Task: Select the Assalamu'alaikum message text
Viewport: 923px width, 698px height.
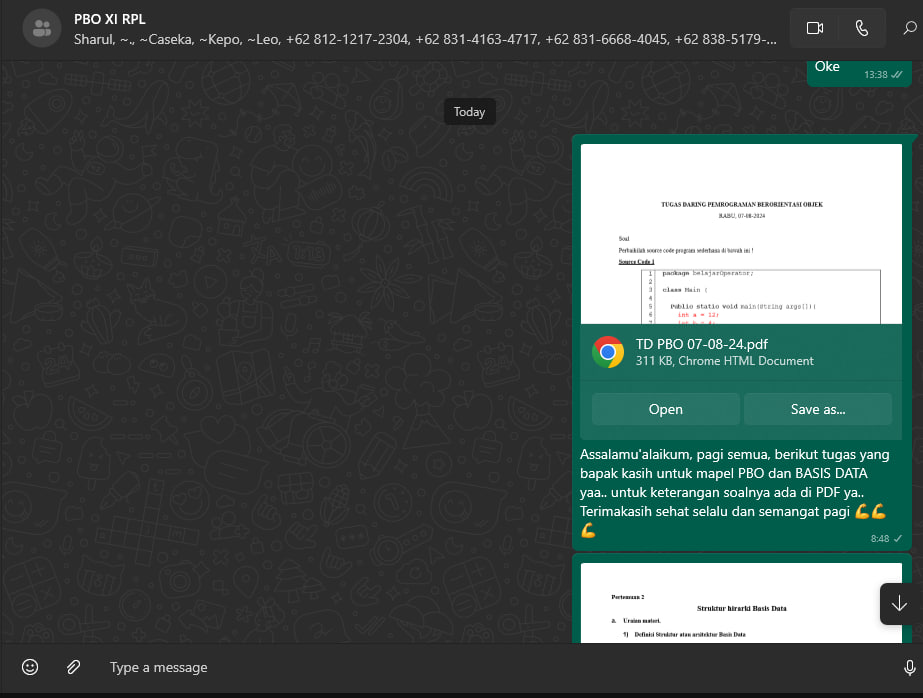Action: point(734,492)
